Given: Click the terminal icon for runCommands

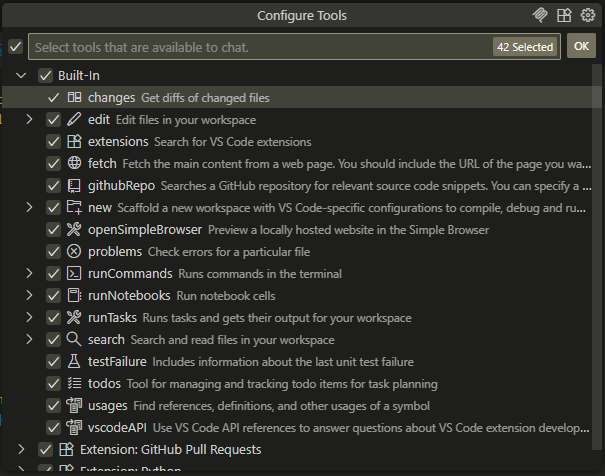Looking at the screenshot, I should point(74,274).
